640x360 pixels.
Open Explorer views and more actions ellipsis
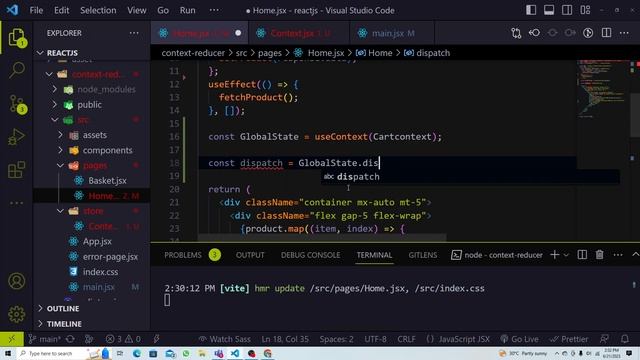(x=134, y=33)
